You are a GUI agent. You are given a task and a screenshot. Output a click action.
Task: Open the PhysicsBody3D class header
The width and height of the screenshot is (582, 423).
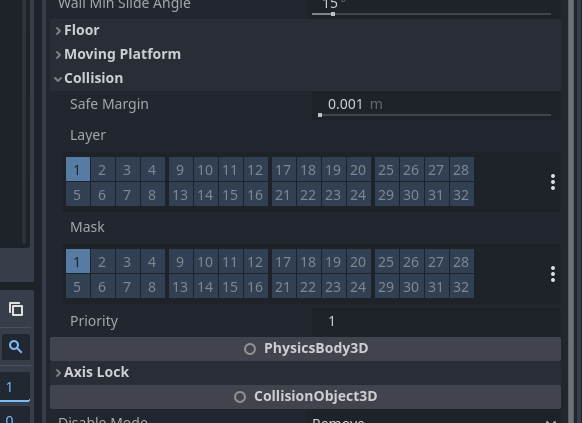tap(305, 349)
